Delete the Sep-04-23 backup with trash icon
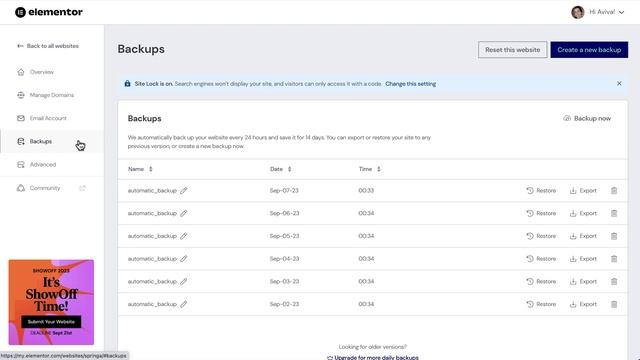 pos(614,259)
